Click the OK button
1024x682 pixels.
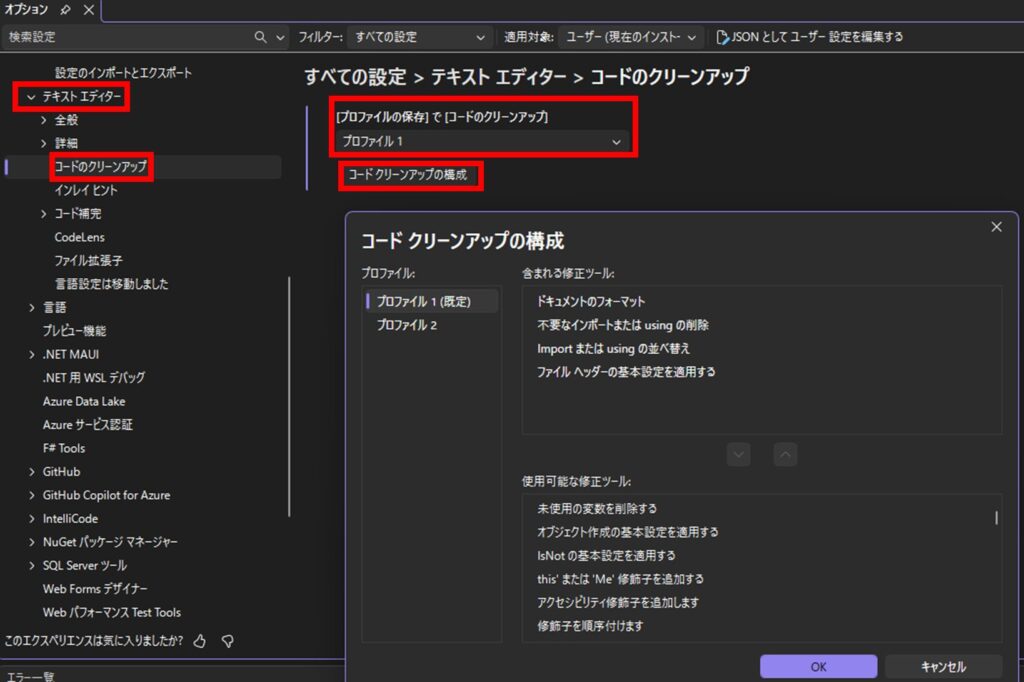tap(818, 667)
